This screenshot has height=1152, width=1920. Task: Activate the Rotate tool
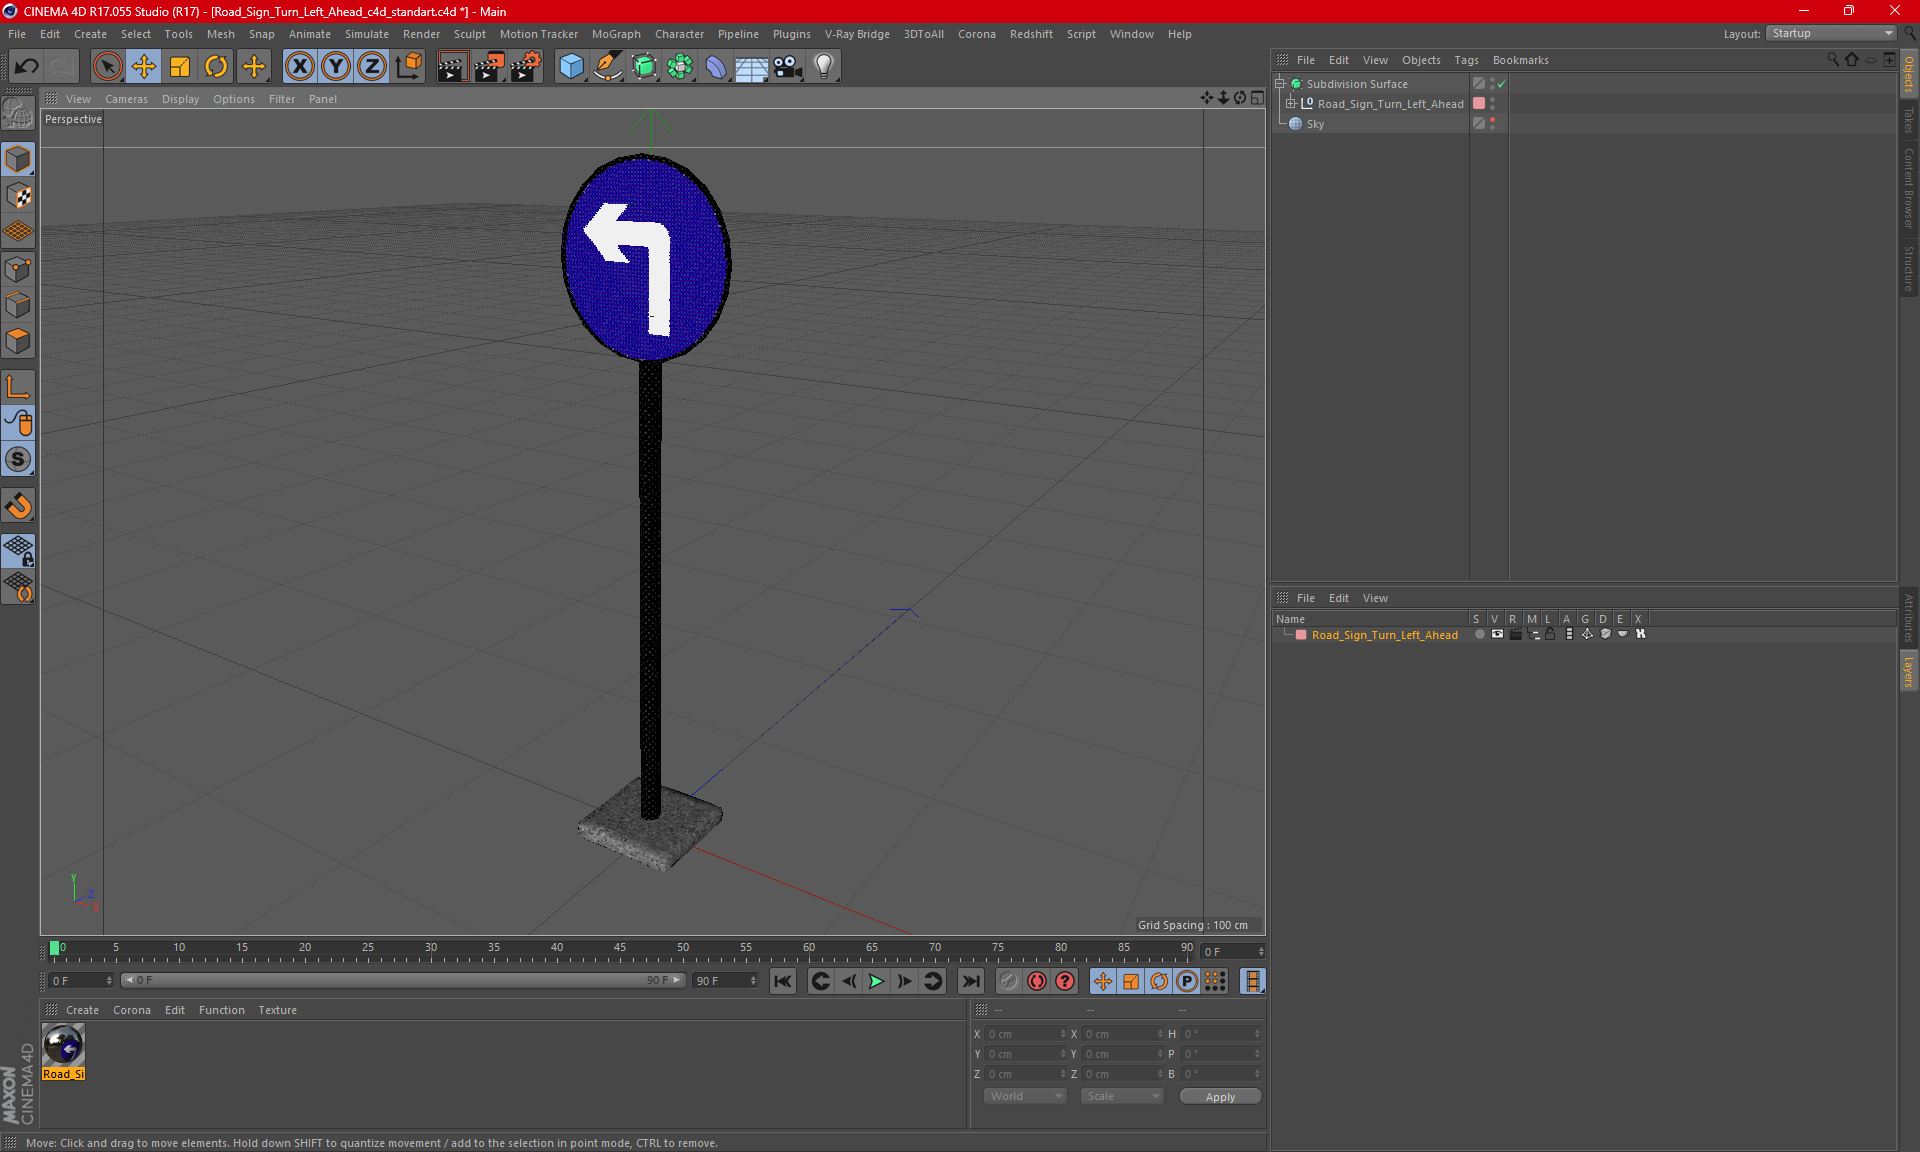216,66
